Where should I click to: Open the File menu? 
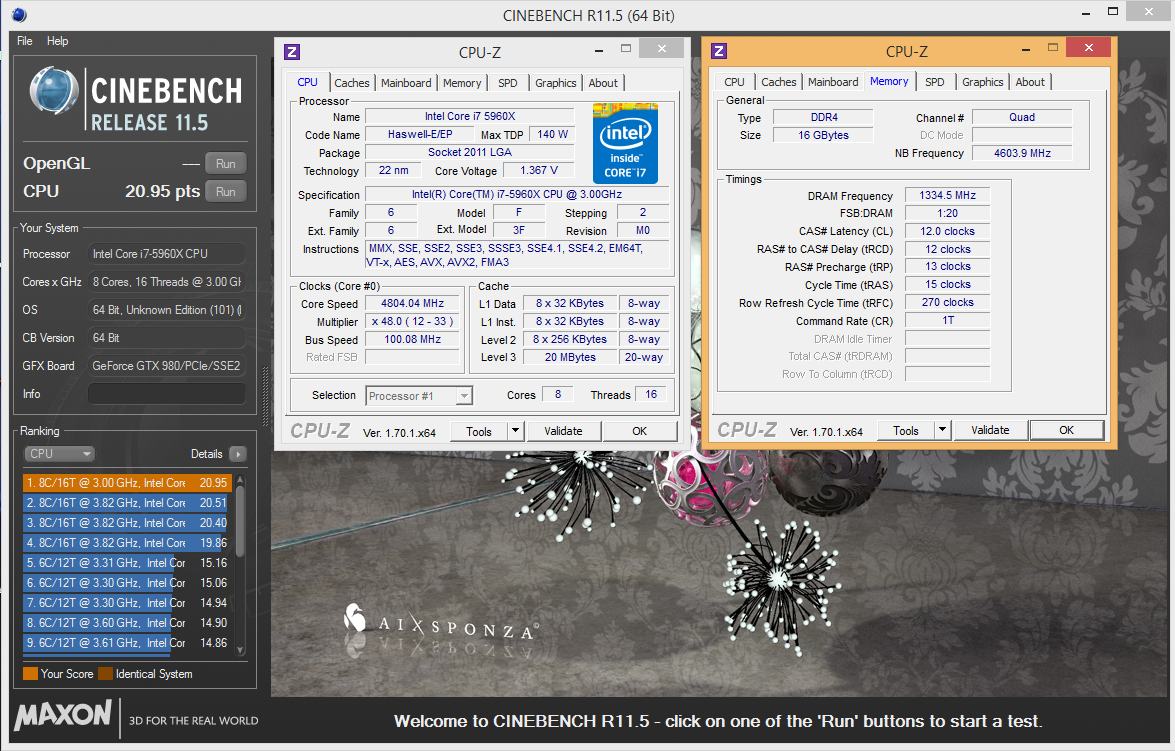pos(25,41)
